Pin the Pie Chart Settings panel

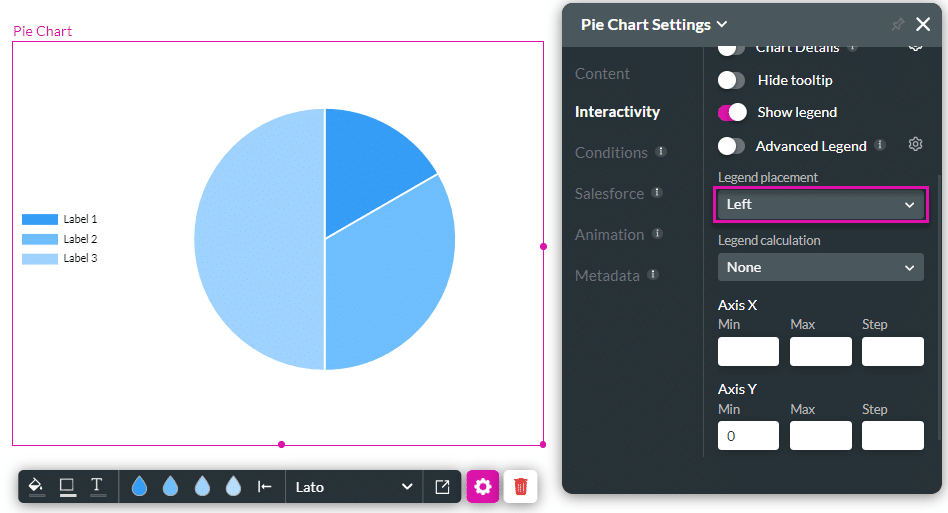coord(897,25)
